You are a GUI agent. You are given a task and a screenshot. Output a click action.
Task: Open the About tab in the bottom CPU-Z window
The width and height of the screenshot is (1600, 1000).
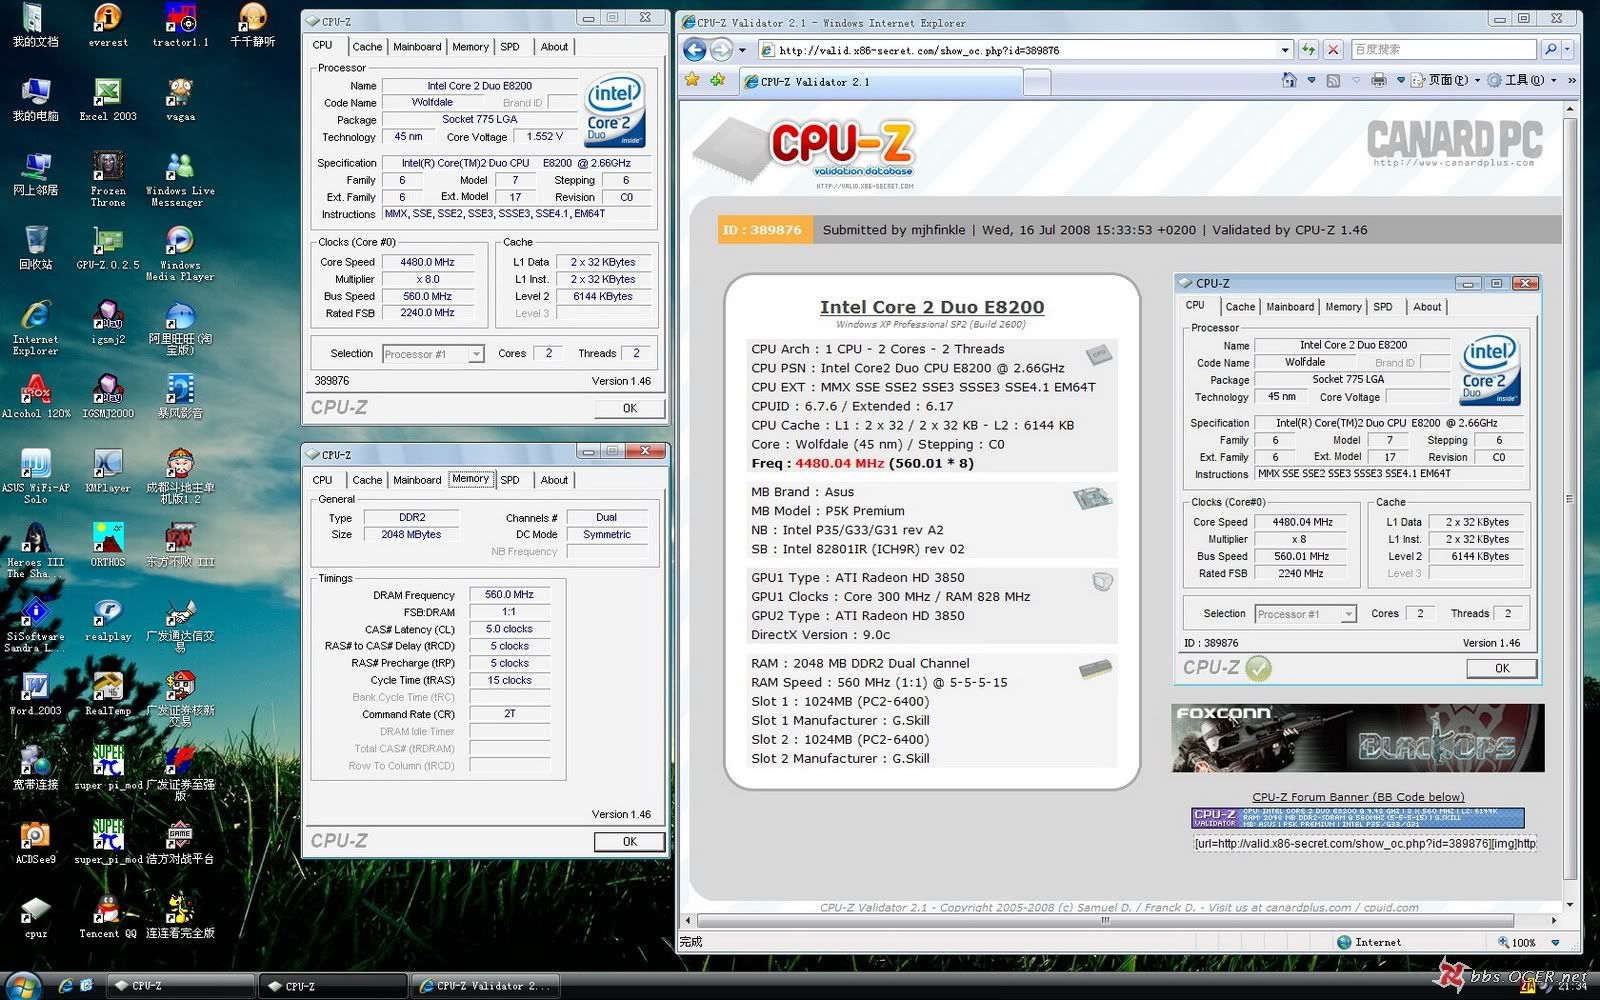[x=554, y=480]
